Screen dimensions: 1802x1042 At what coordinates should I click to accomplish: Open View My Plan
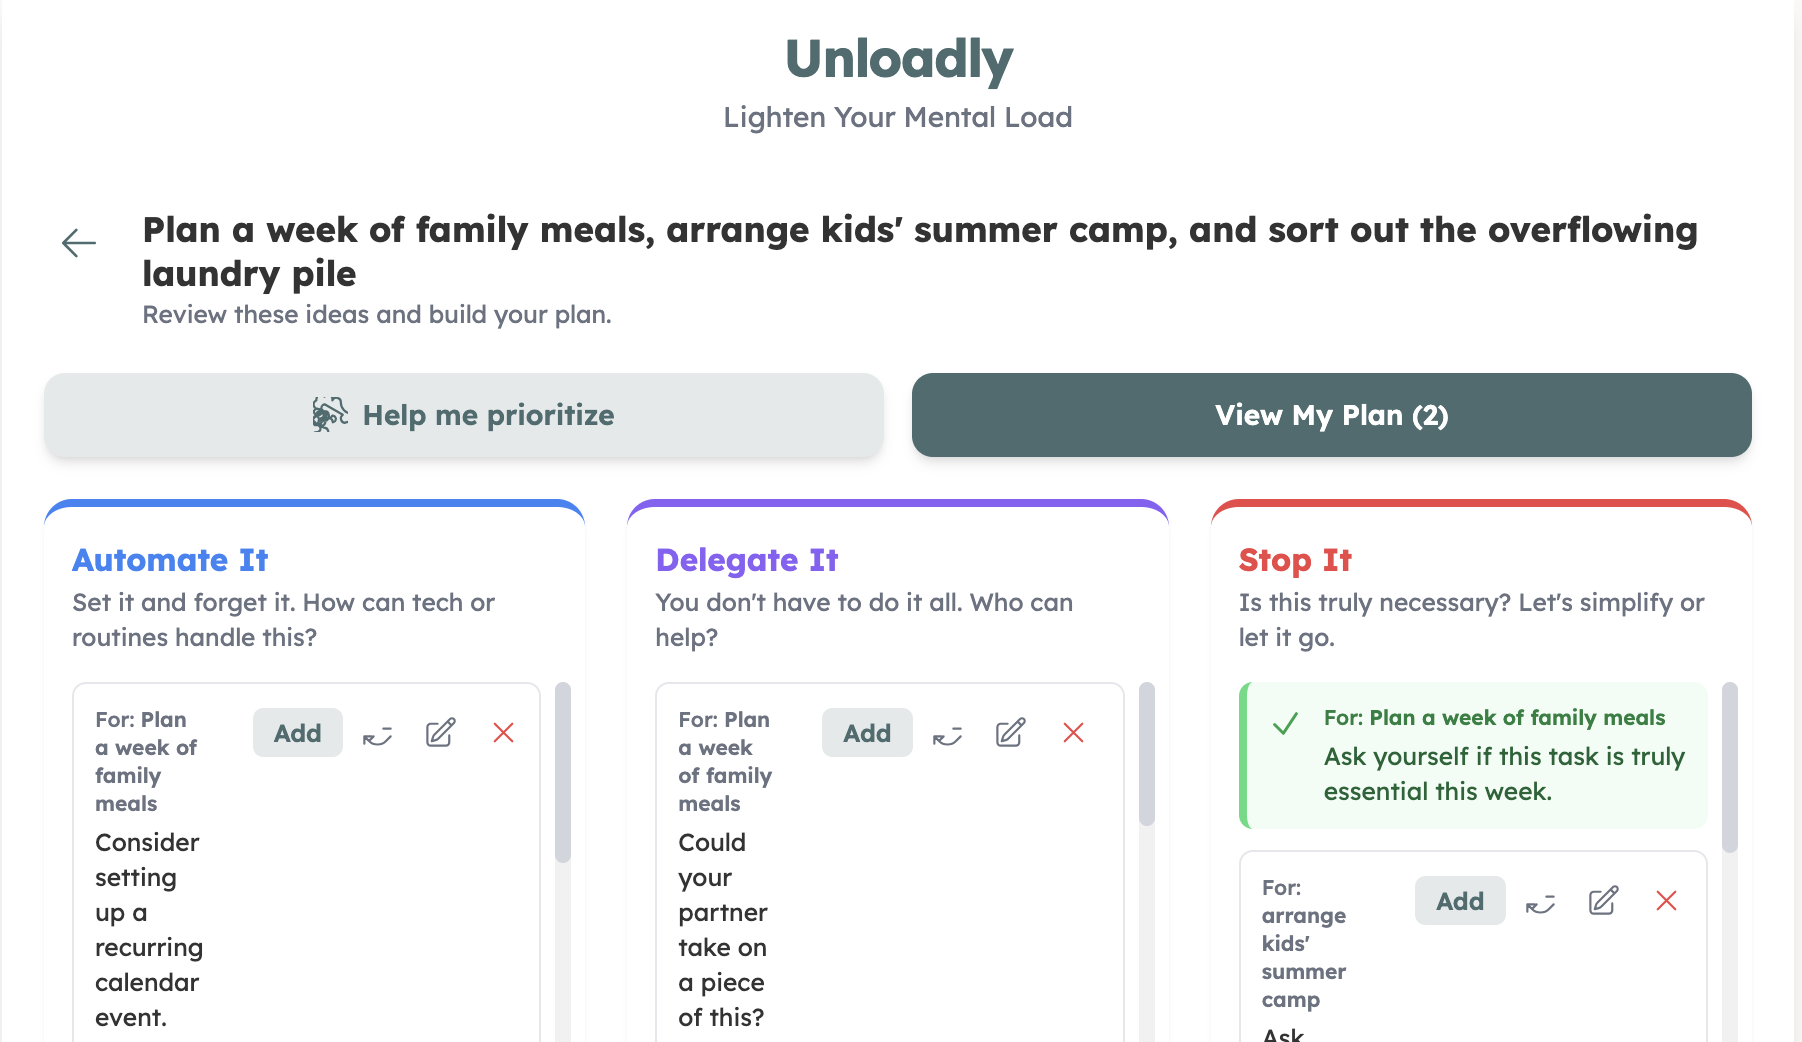(1331, 414)
